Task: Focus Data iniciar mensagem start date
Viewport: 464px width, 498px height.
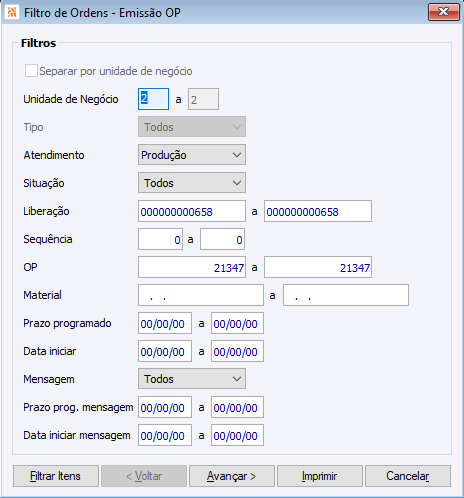Action: coord(165,435)
